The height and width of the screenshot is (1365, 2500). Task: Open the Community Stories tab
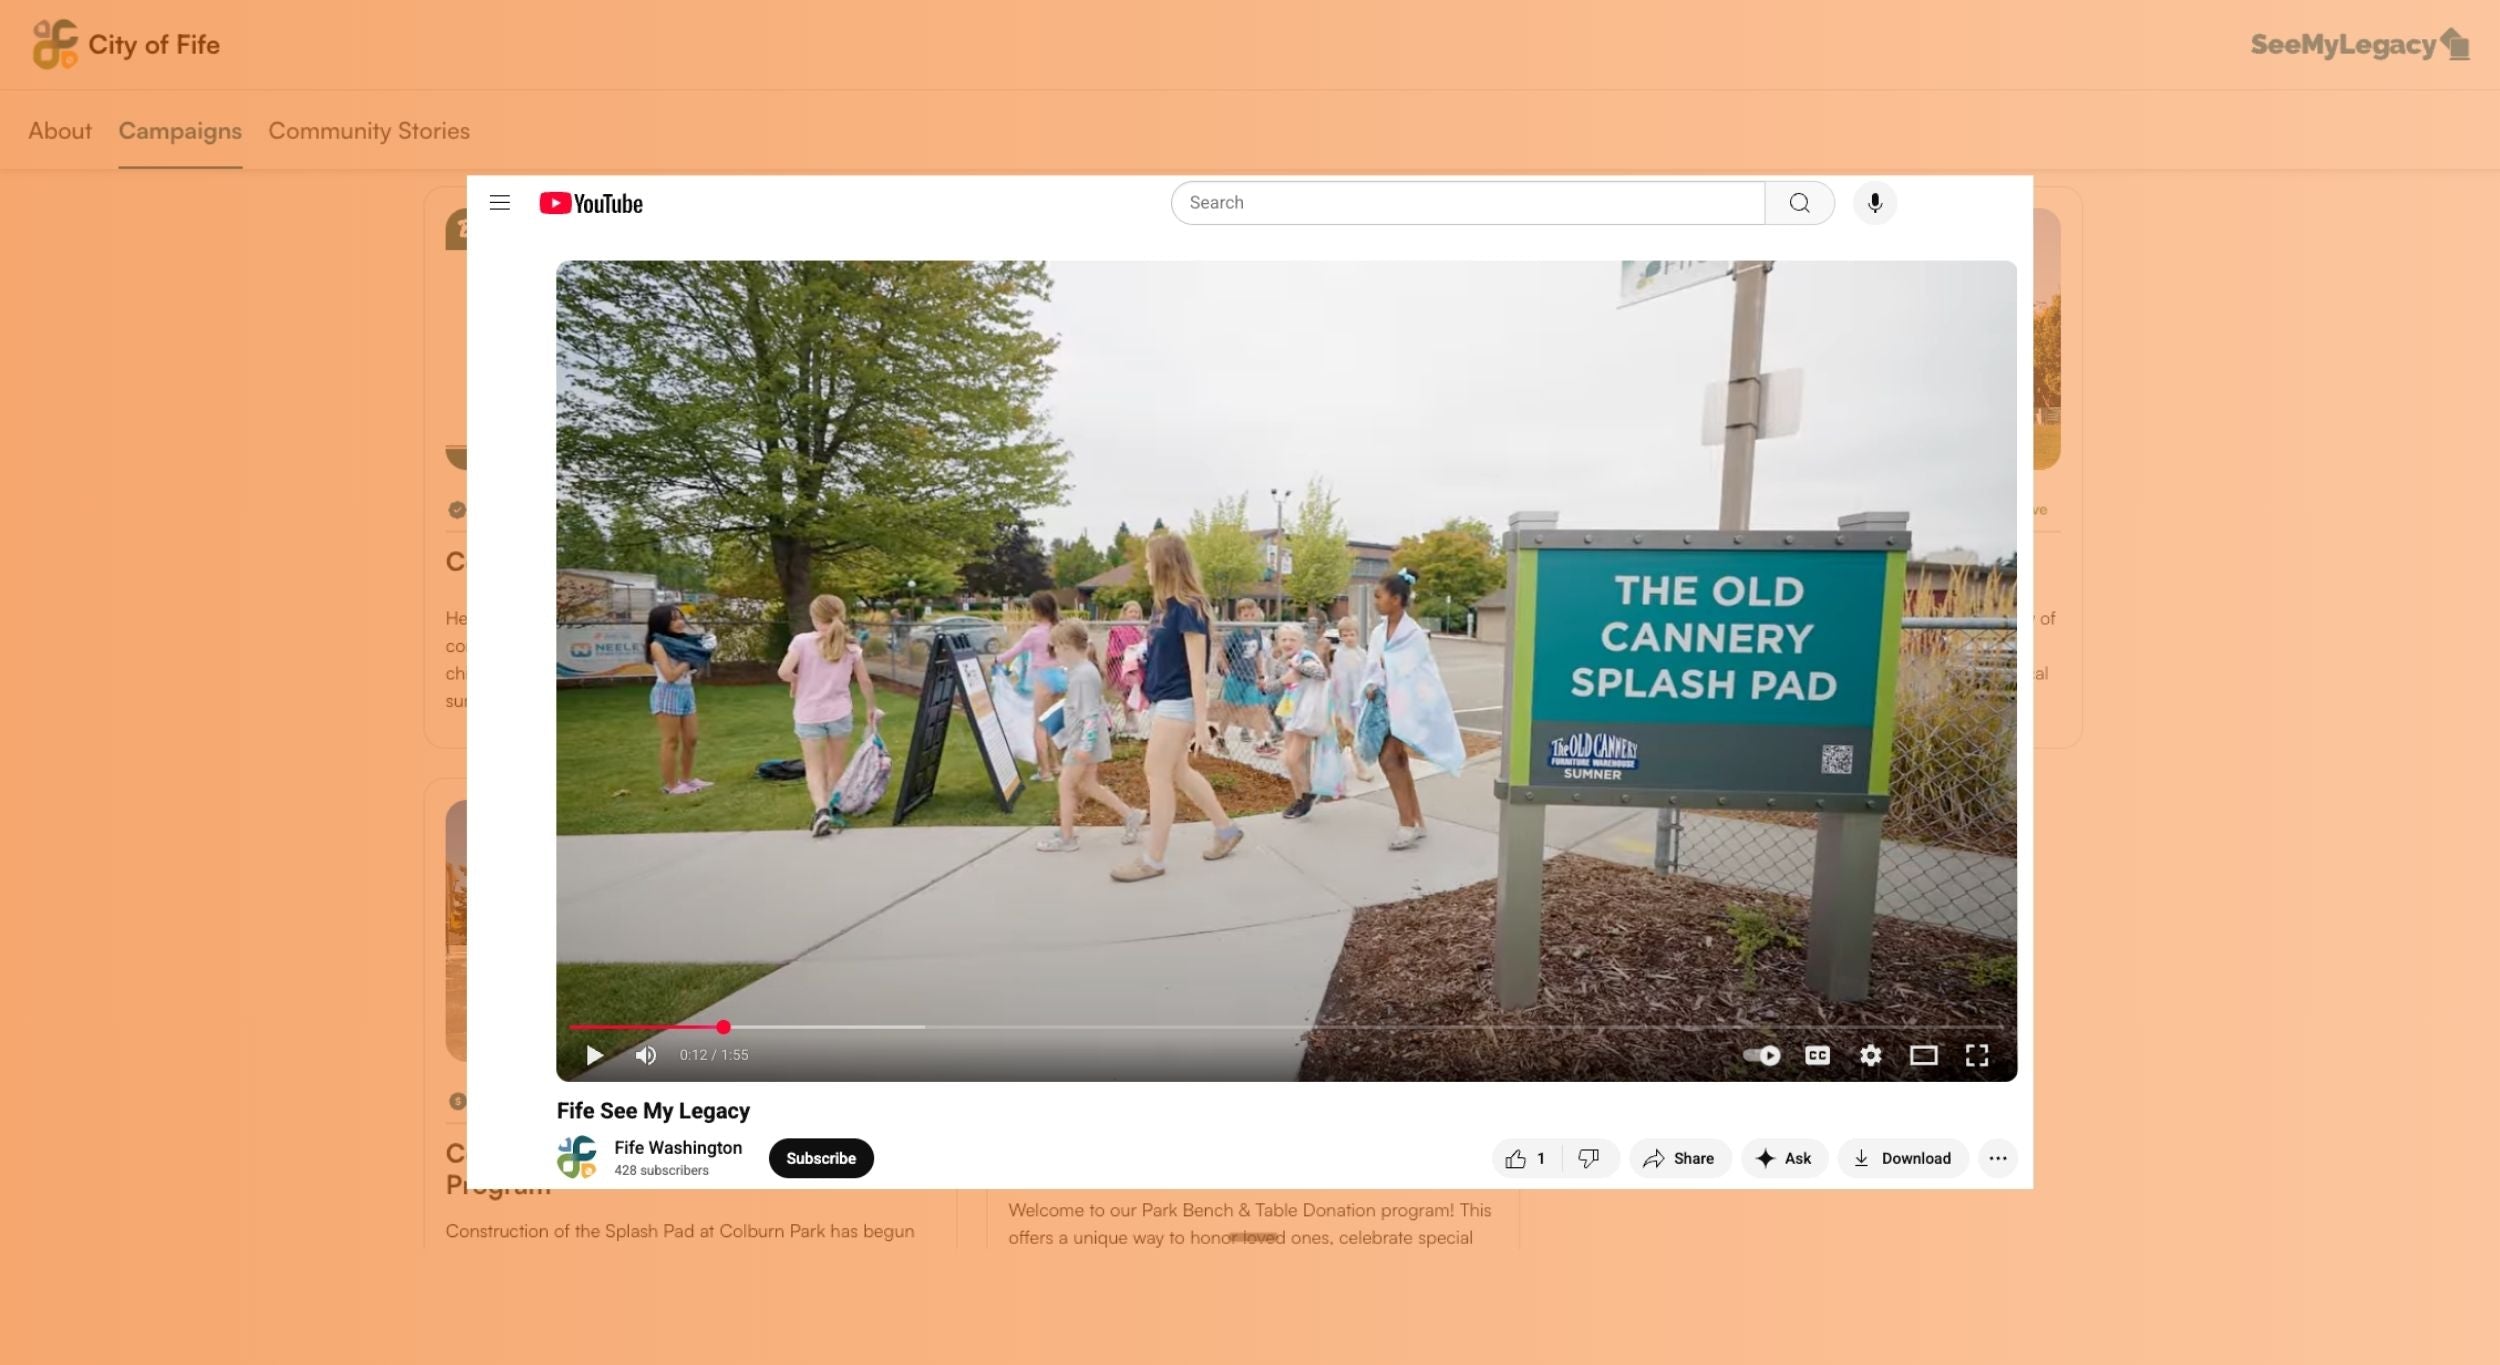coord(368,131)
